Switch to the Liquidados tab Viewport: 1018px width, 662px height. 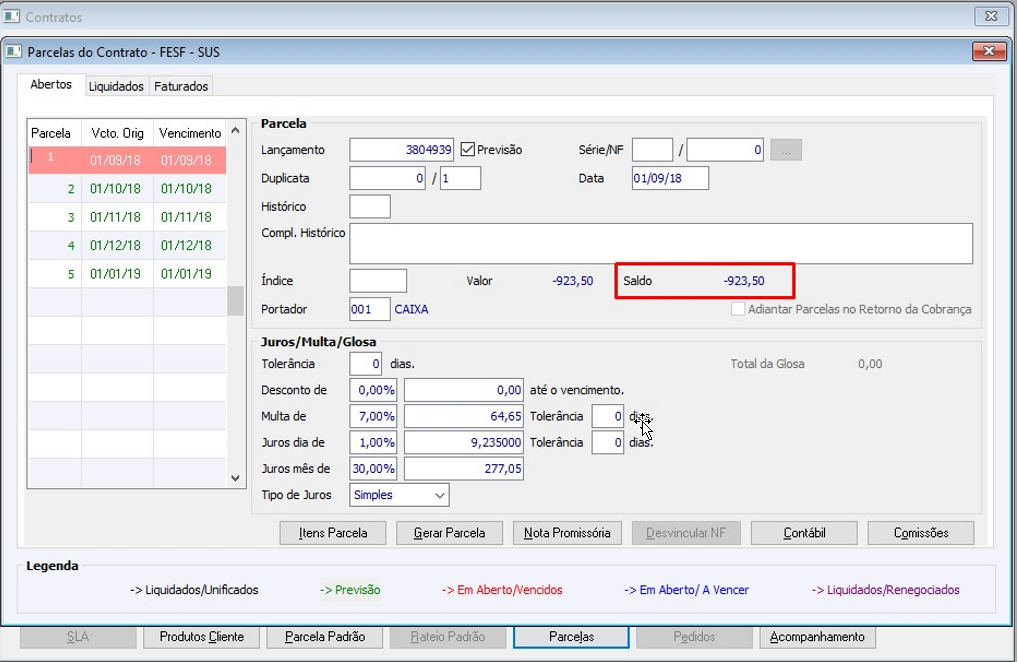pos(116,86)
